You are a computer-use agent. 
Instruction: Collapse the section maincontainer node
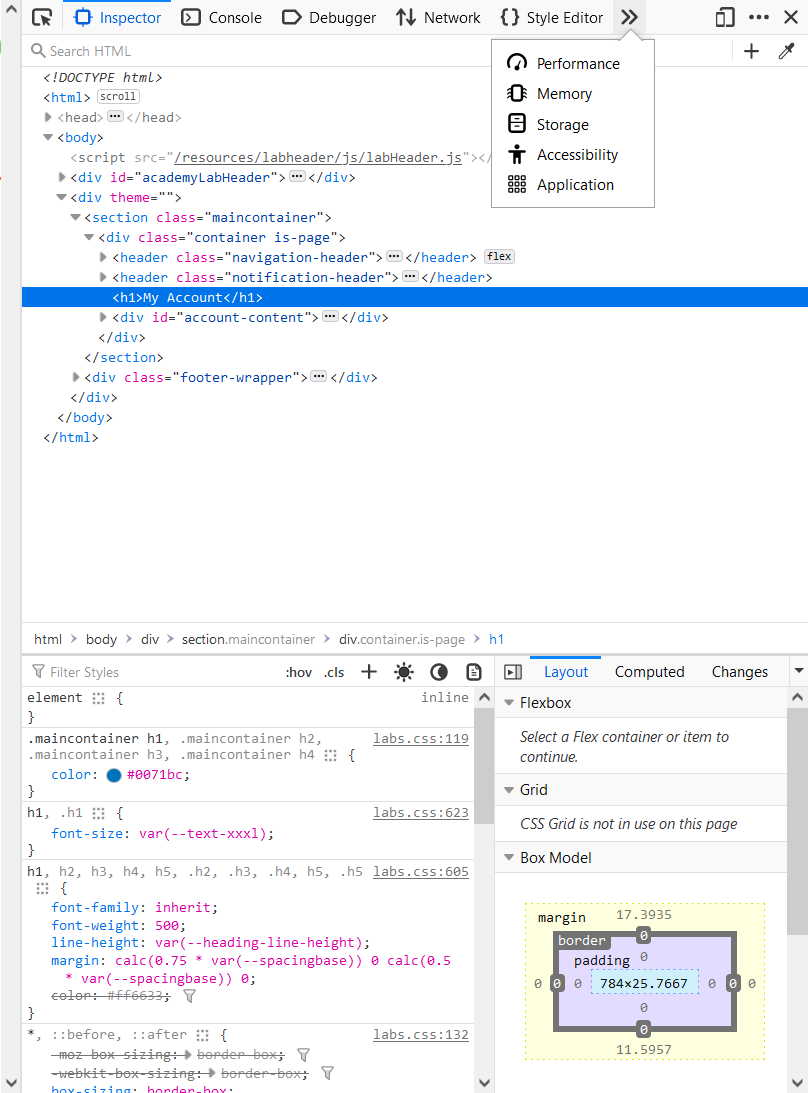click(x=75, y=217)
